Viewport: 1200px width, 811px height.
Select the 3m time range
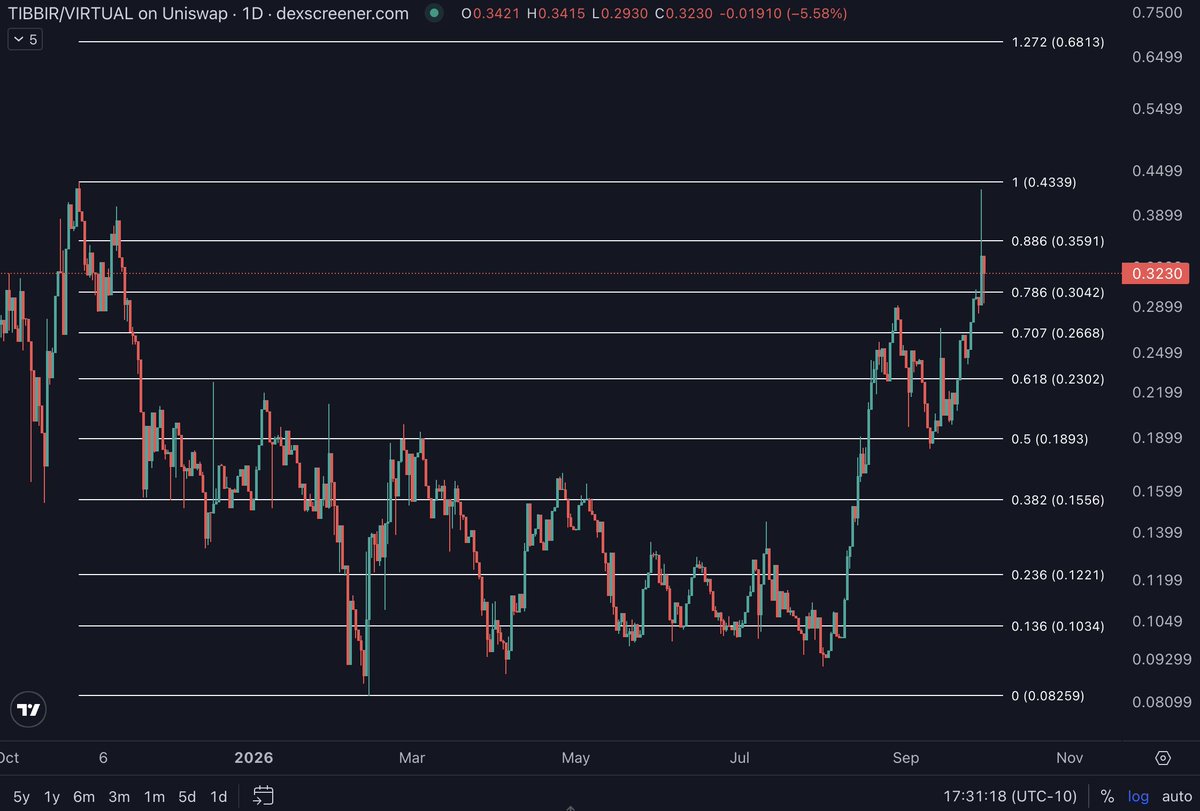pyautogui.click(x=119, y=797)
